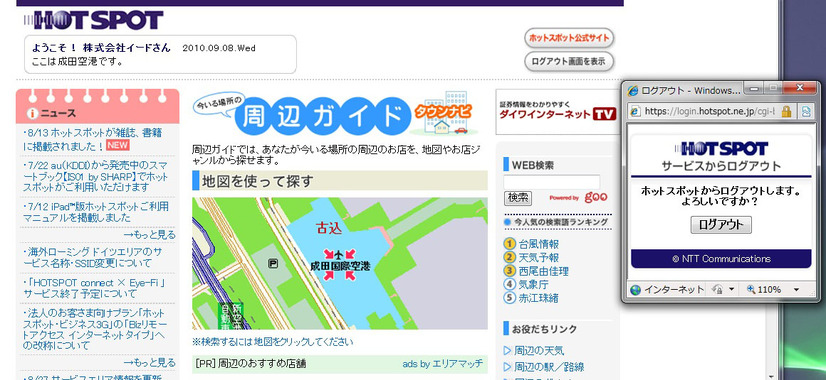
Task: Open news link 7/12 iPad版ホットスポットご利用マニュアル
Action: click(95, 211)
